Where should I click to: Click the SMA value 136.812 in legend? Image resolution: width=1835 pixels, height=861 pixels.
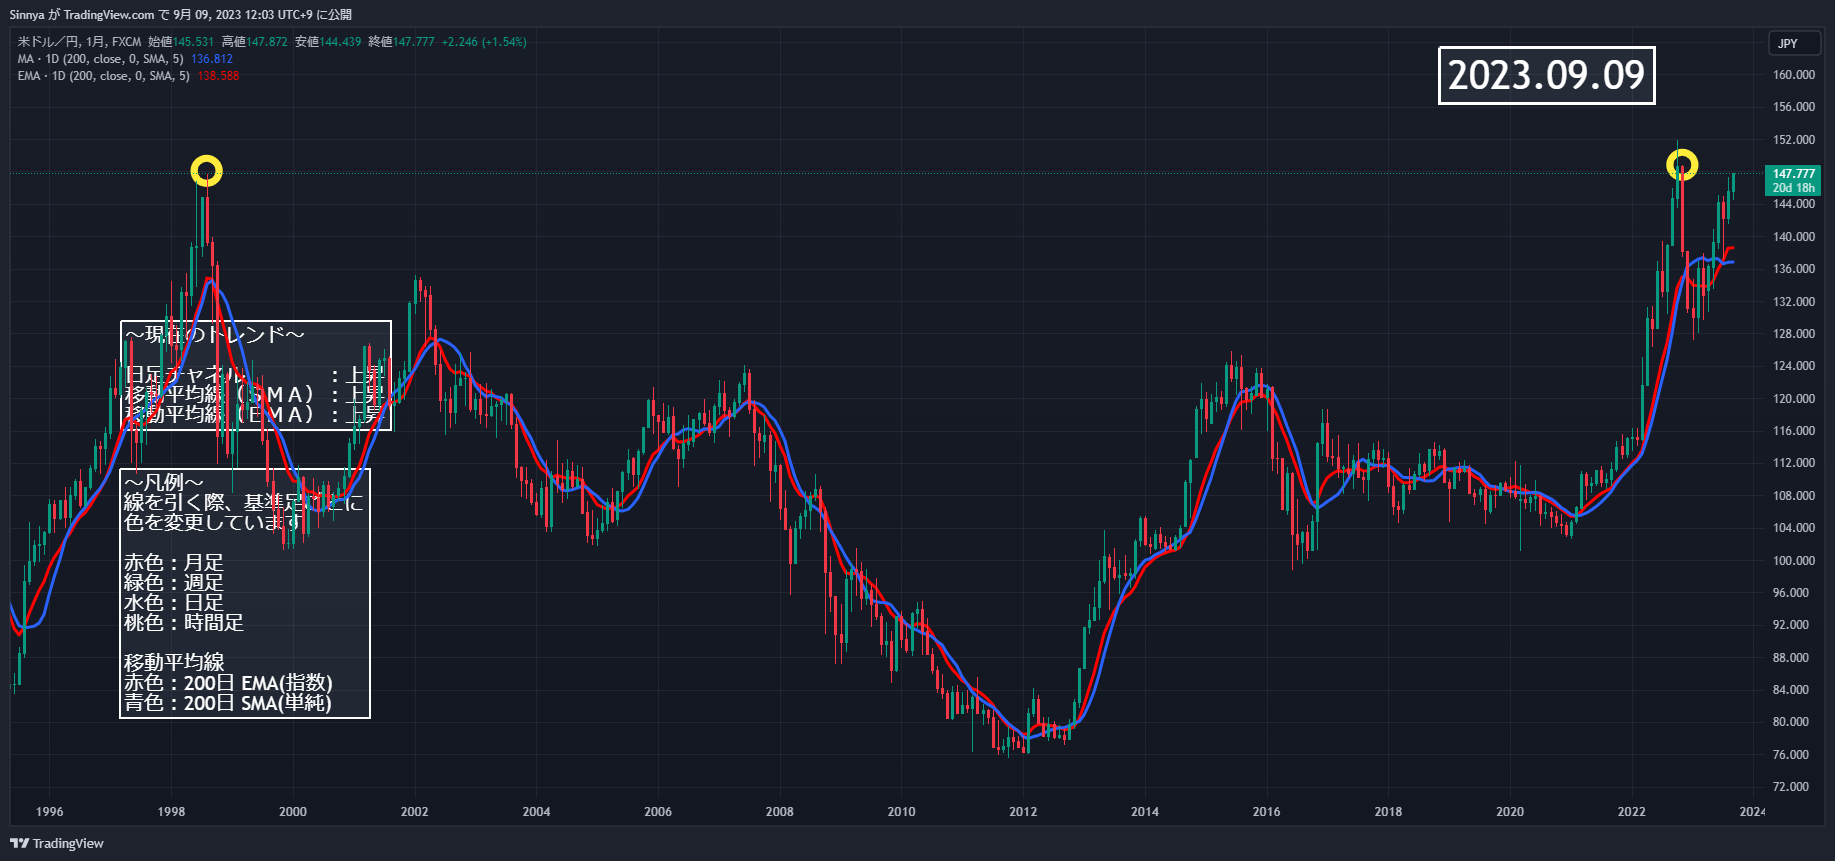pyautogui.click(x=212, y=59)
